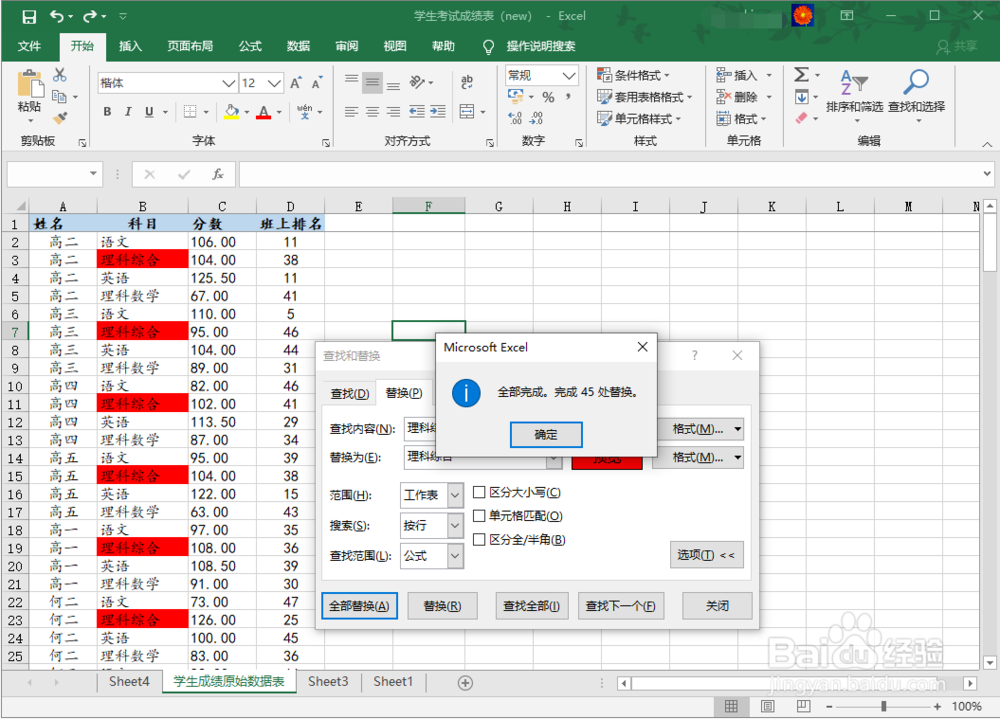The image size is (1000, 719).
Task: Click the wrap text icon
Action: pyautogui.click(x=467, y=82)
